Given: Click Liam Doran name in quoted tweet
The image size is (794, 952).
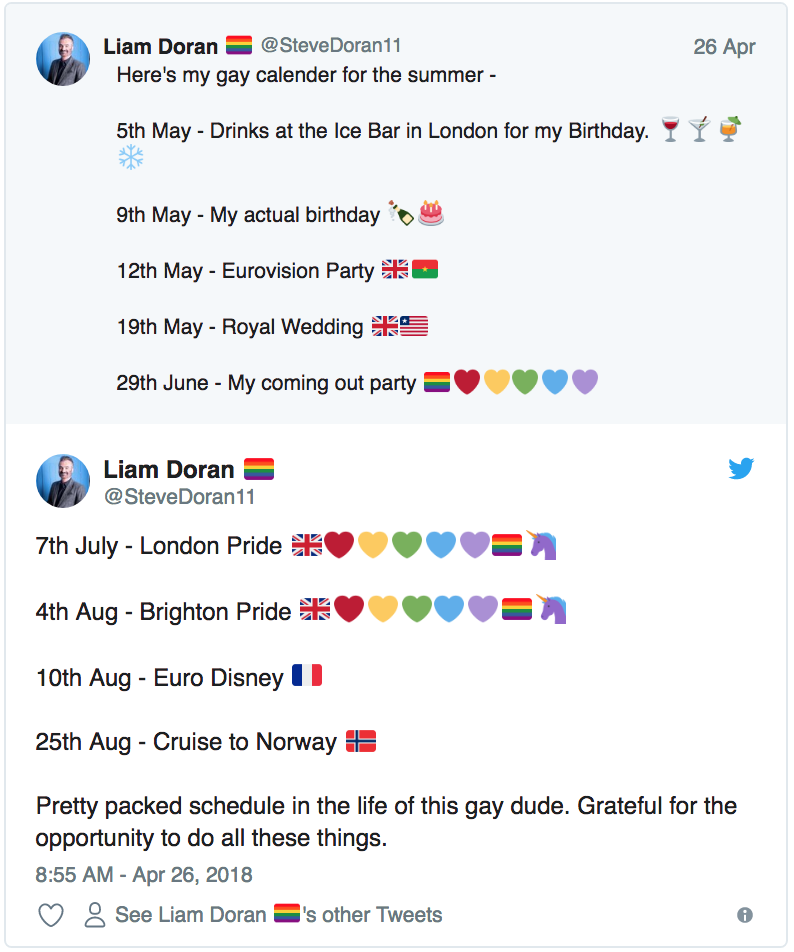Looking at the screenshot, I should point(161,46).
